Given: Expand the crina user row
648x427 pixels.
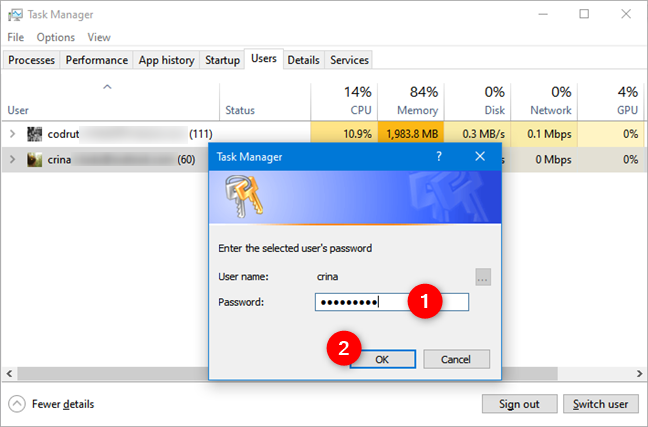Looking at the screenshot, I should (12, 160).
